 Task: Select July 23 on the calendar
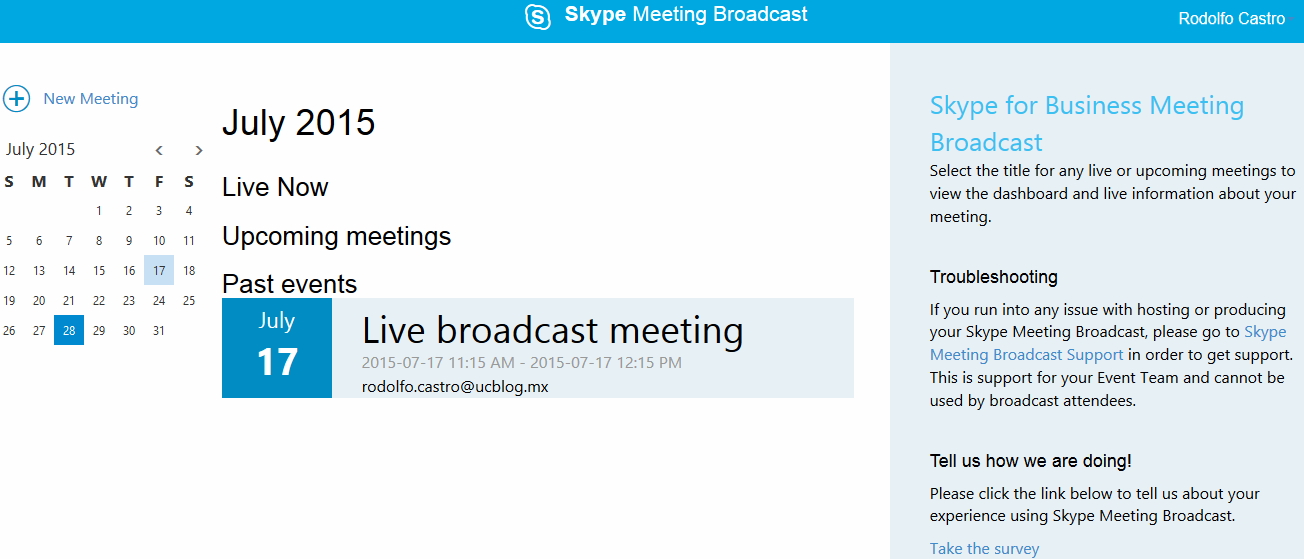pyautogui.click(x=129, y=300)
